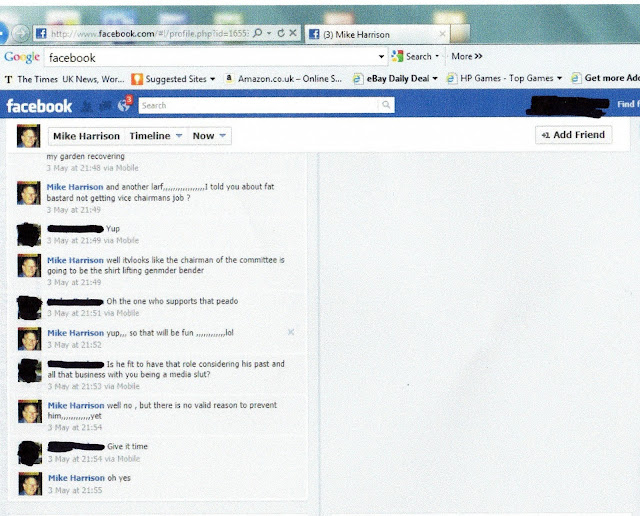
Task: Click the facebook logo in blue bar
Action: [x=39, y=106]
